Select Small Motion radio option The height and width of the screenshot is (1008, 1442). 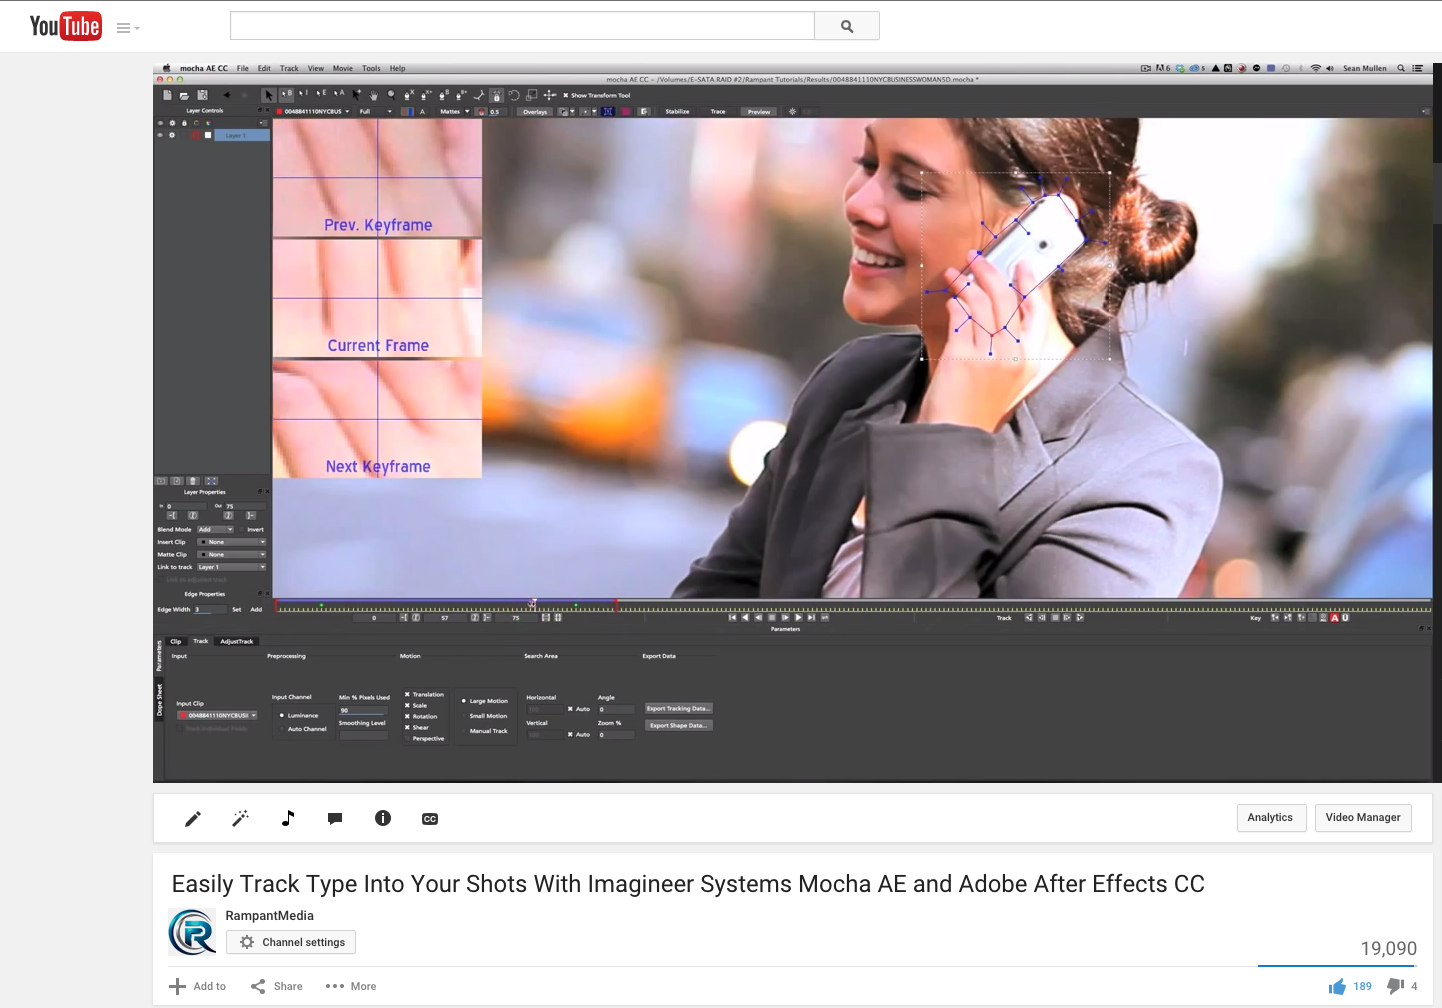[x=485, y=716]
